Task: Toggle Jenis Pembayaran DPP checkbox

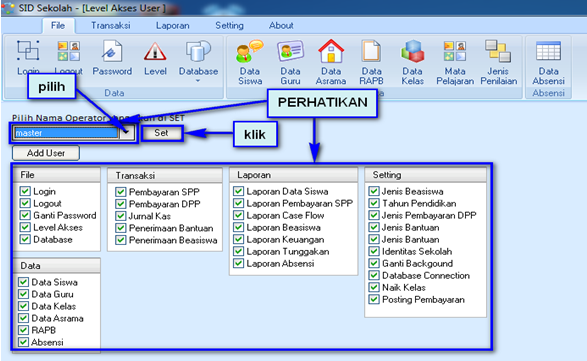Action: click(374, 215)
